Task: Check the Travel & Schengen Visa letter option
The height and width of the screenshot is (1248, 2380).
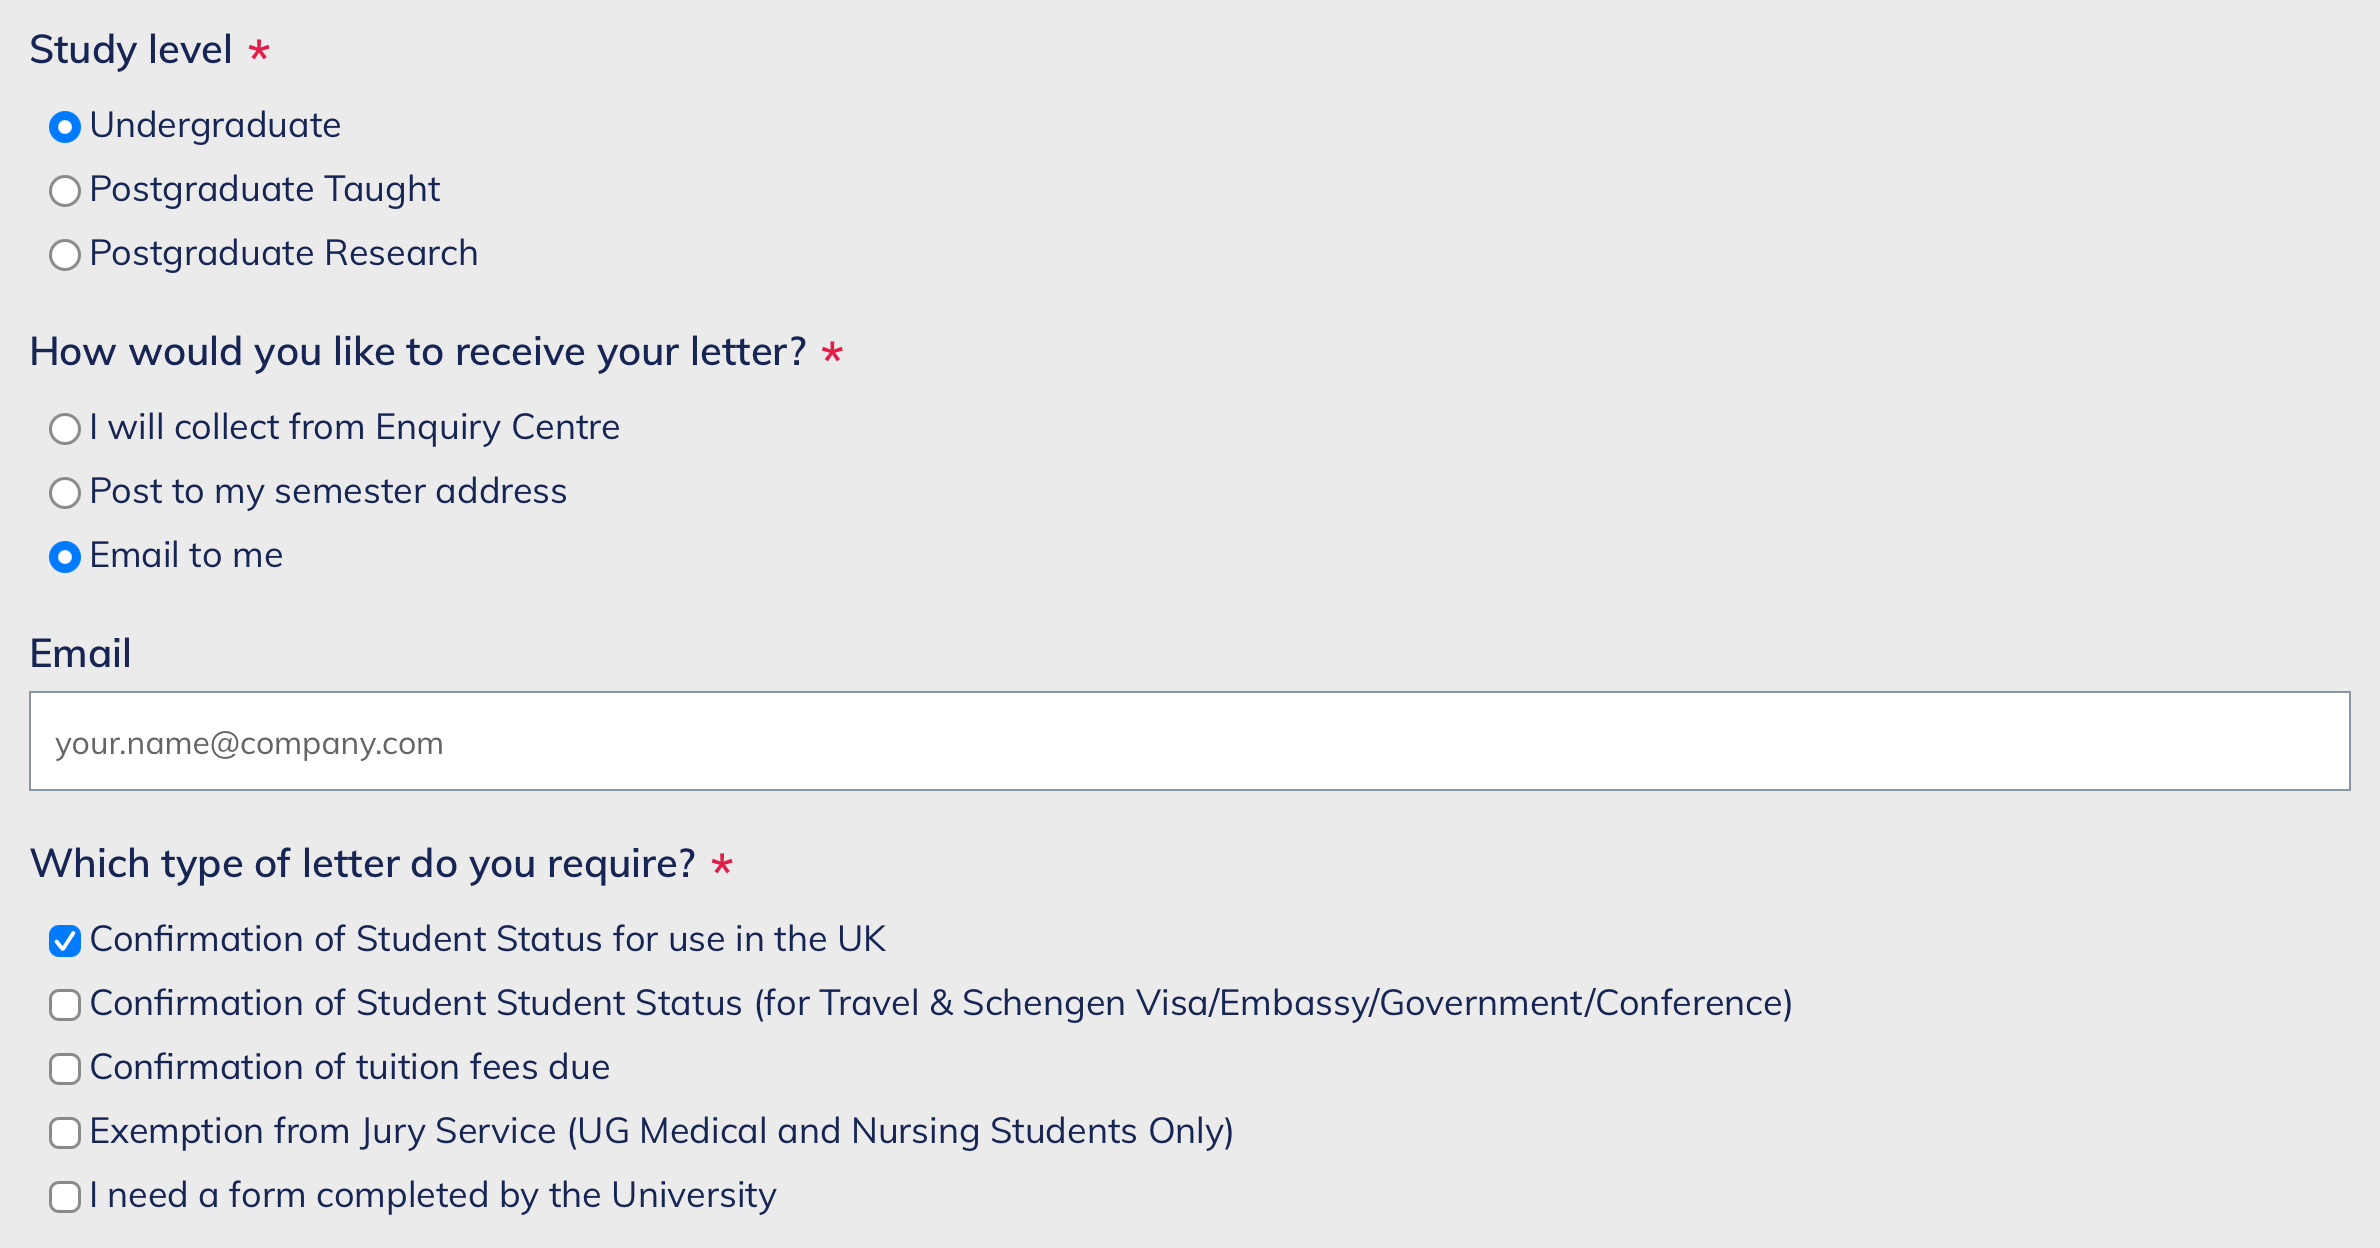Action: pos(65,1005)
